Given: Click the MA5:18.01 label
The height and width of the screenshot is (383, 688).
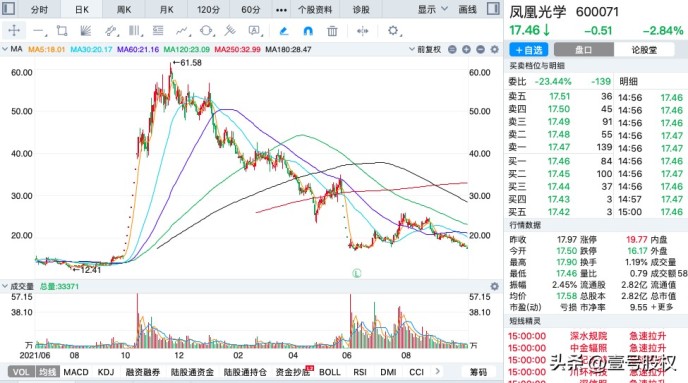Looking at the screenshot, I should coord(47,50).
